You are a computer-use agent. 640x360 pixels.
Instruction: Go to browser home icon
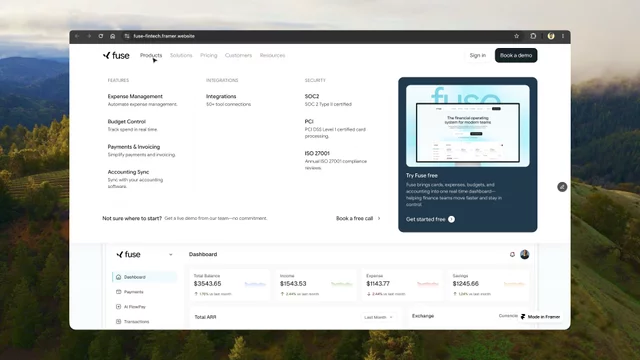(113, 36)
